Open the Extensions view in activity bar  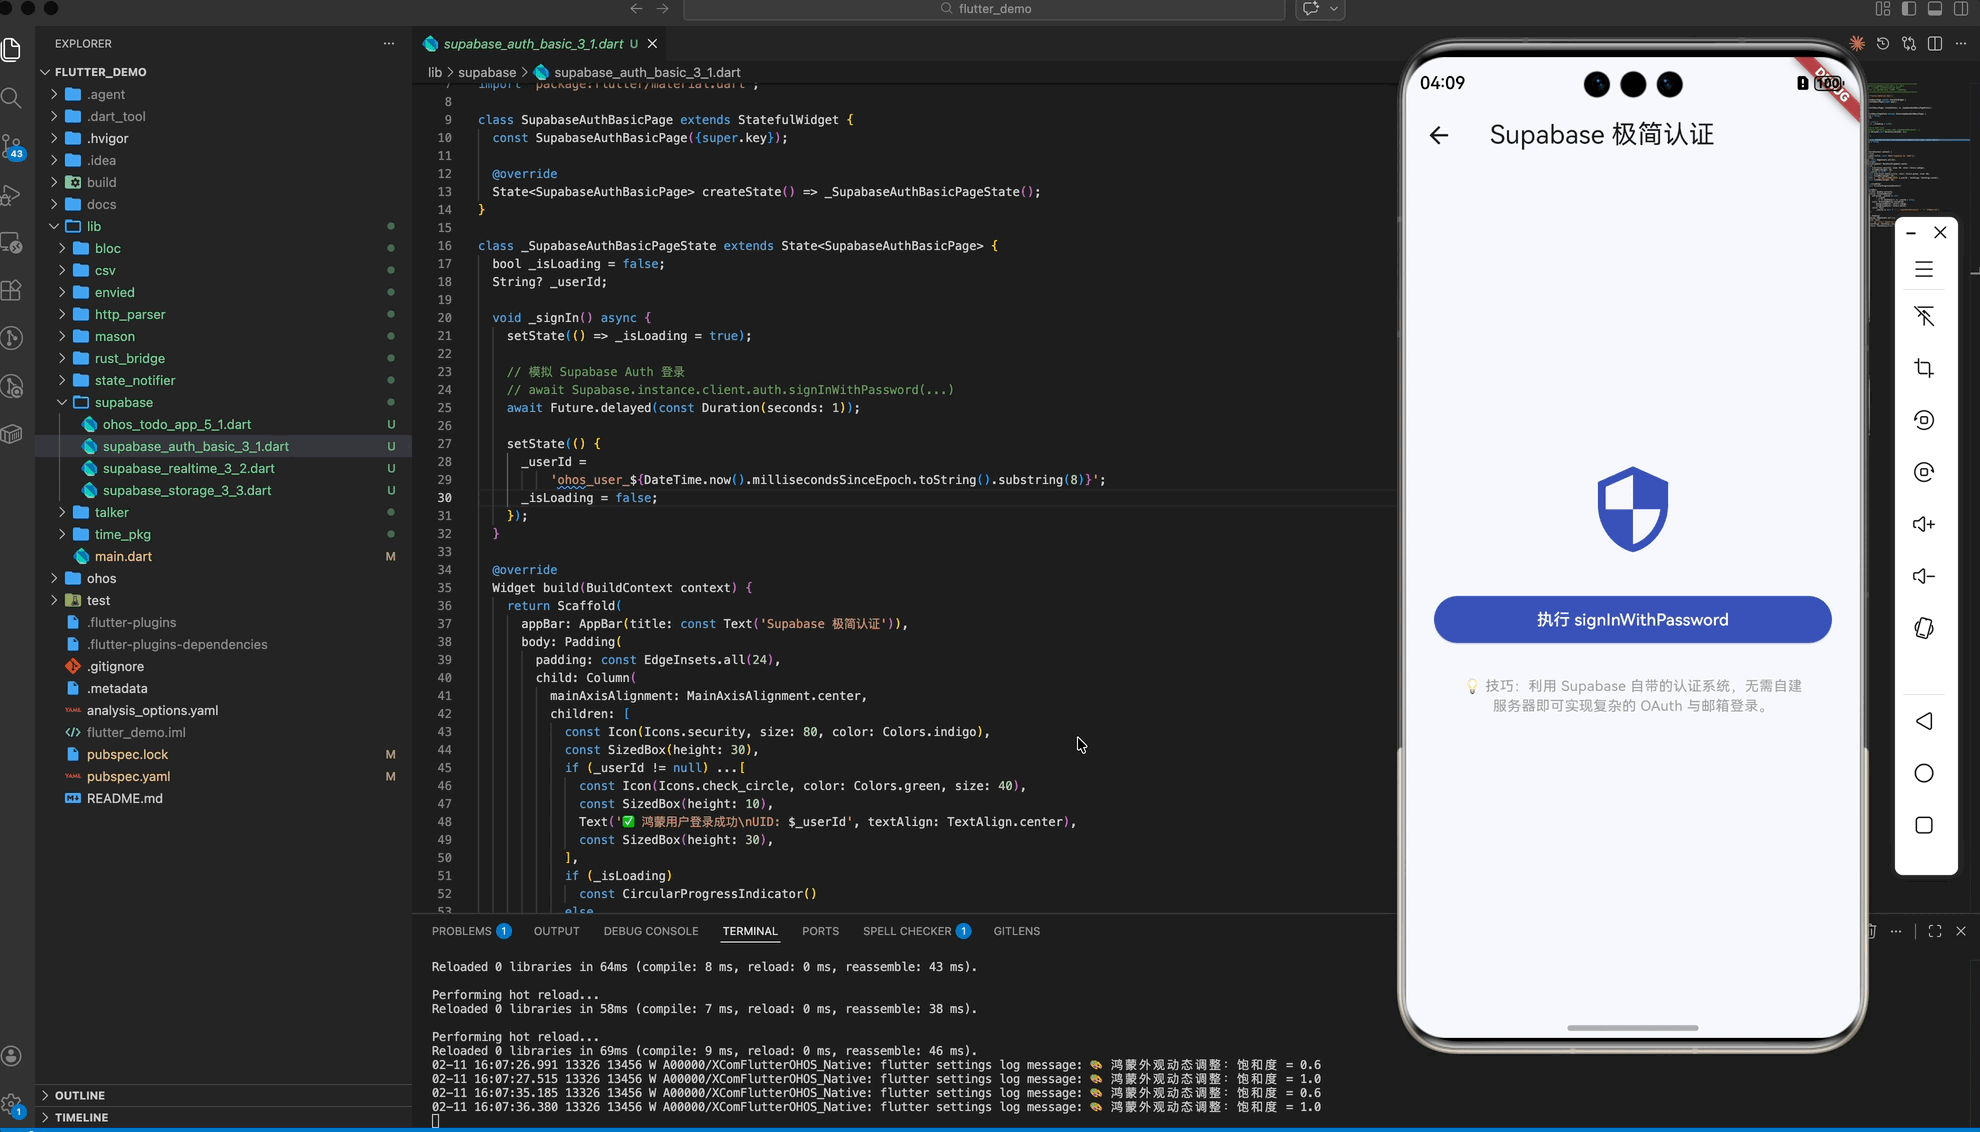[x=12, y=290]
